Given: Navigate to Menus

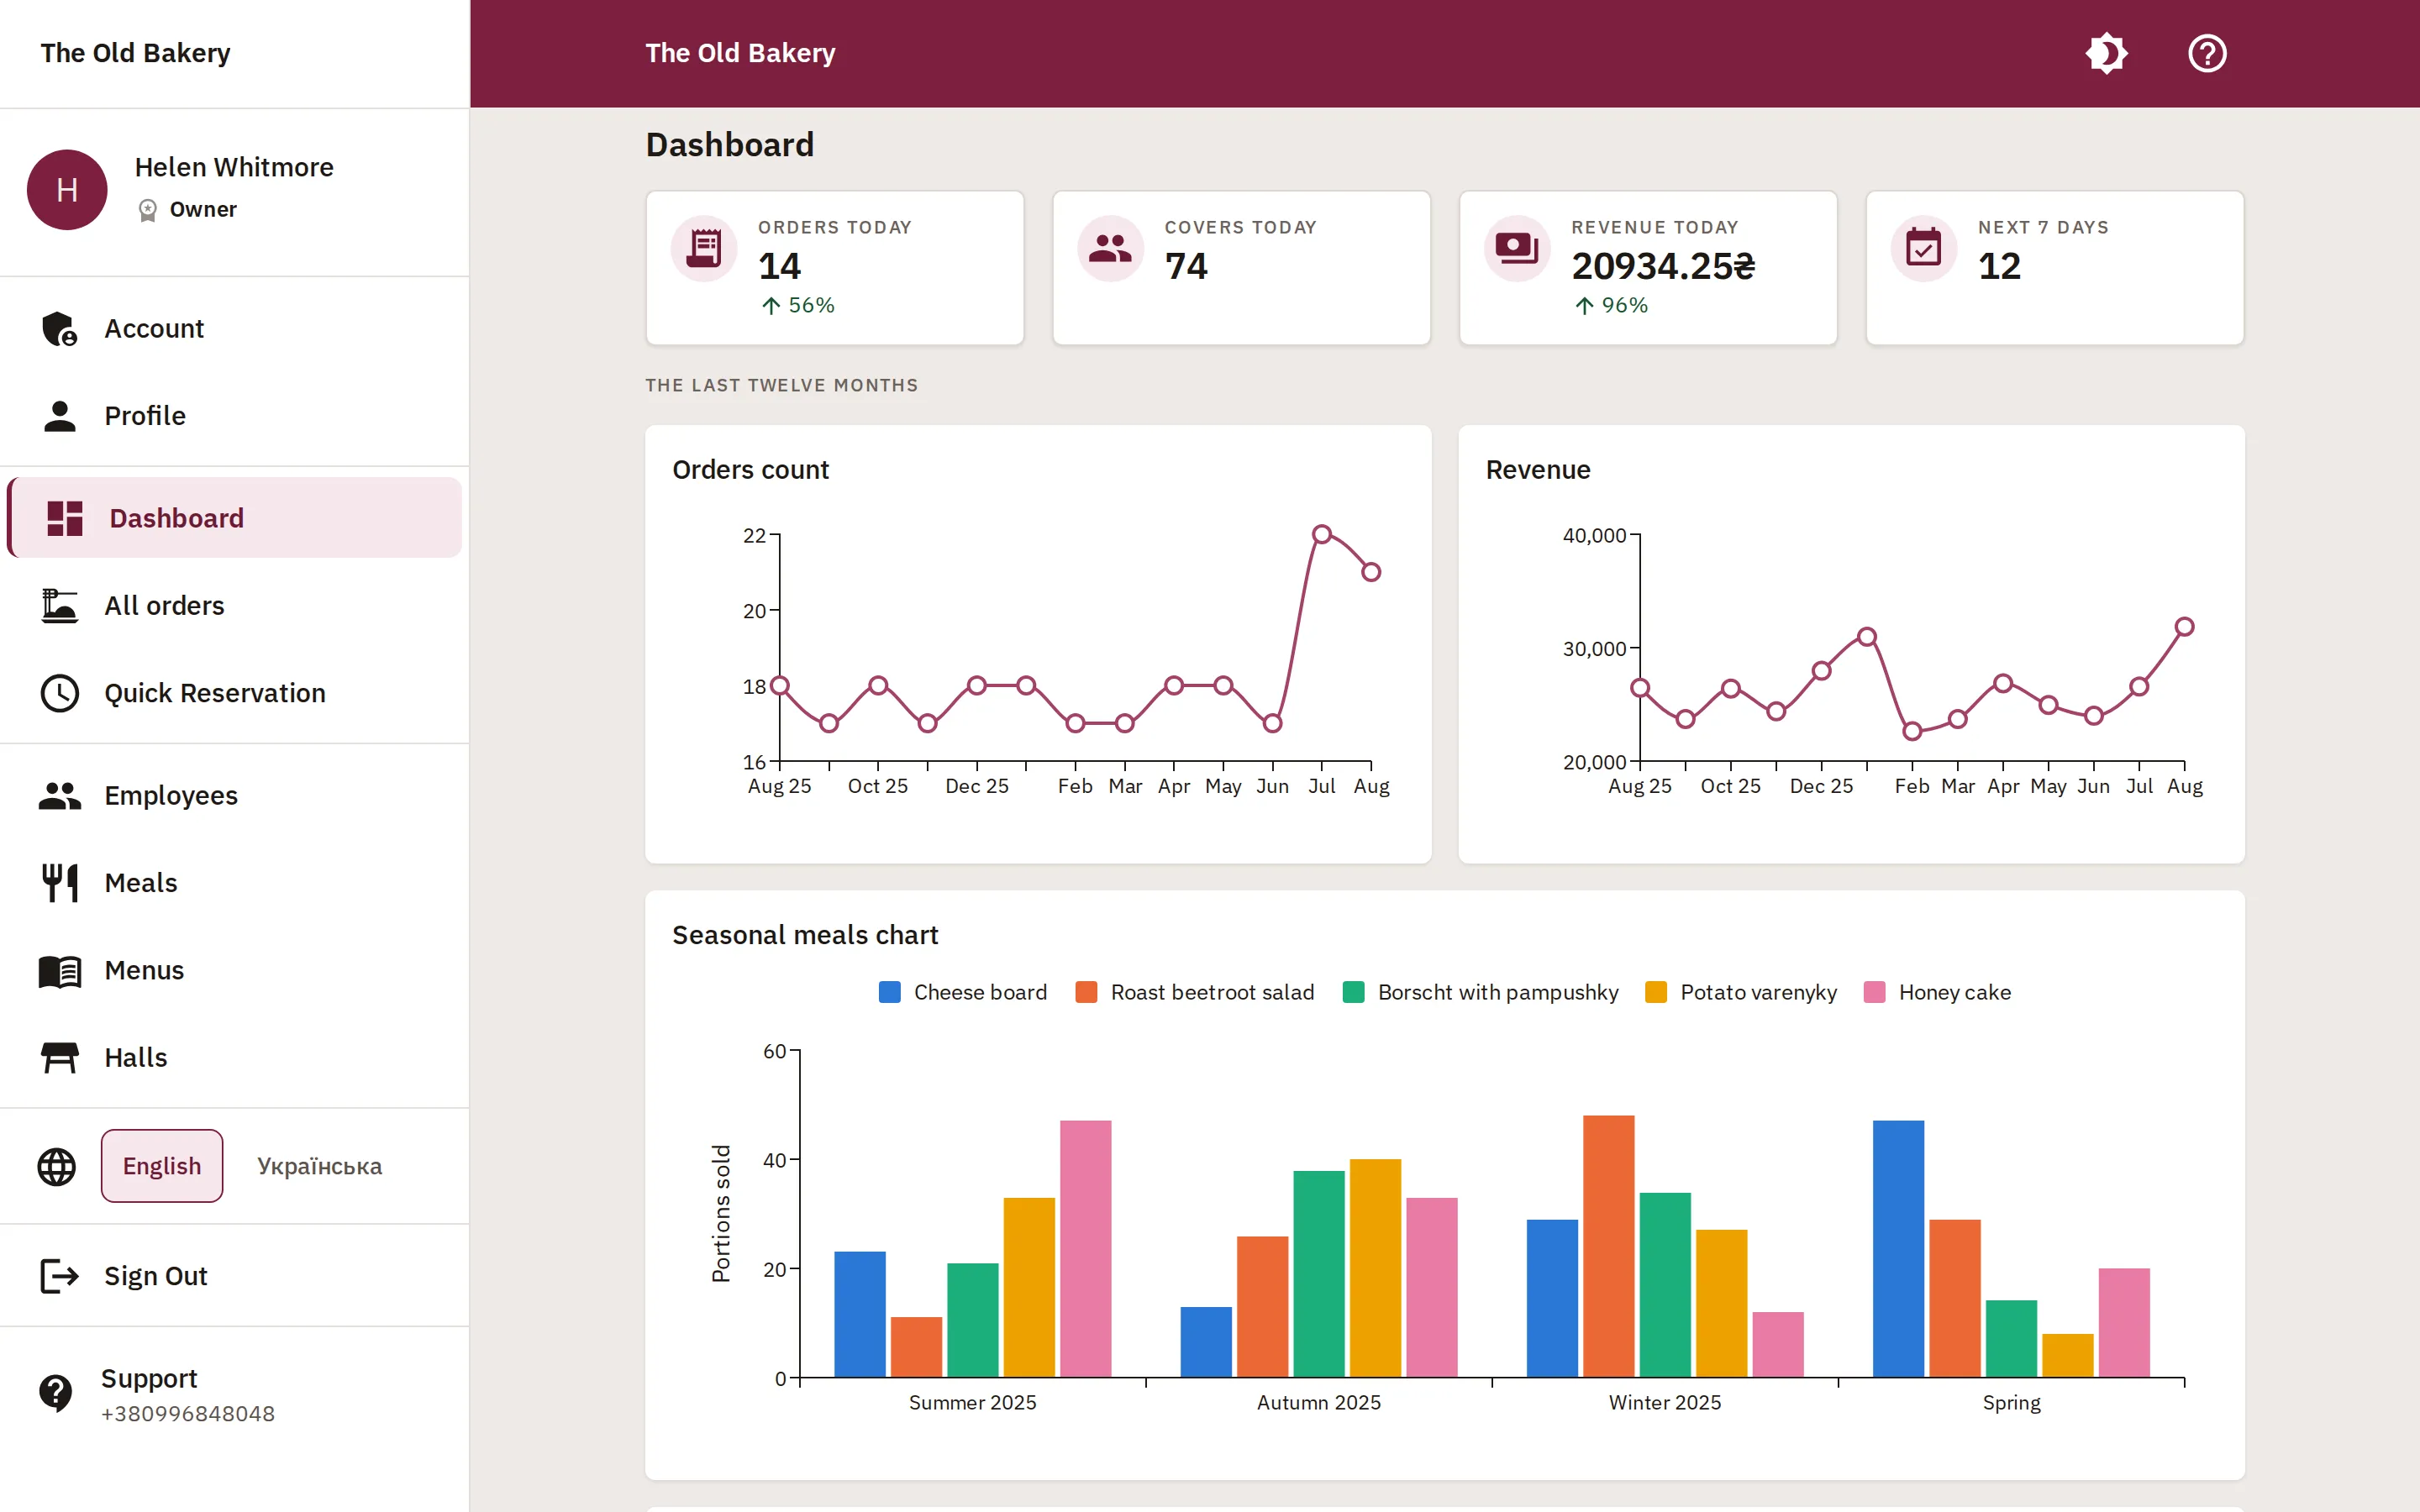Looking at the screenshot, I should click(234, 971).
